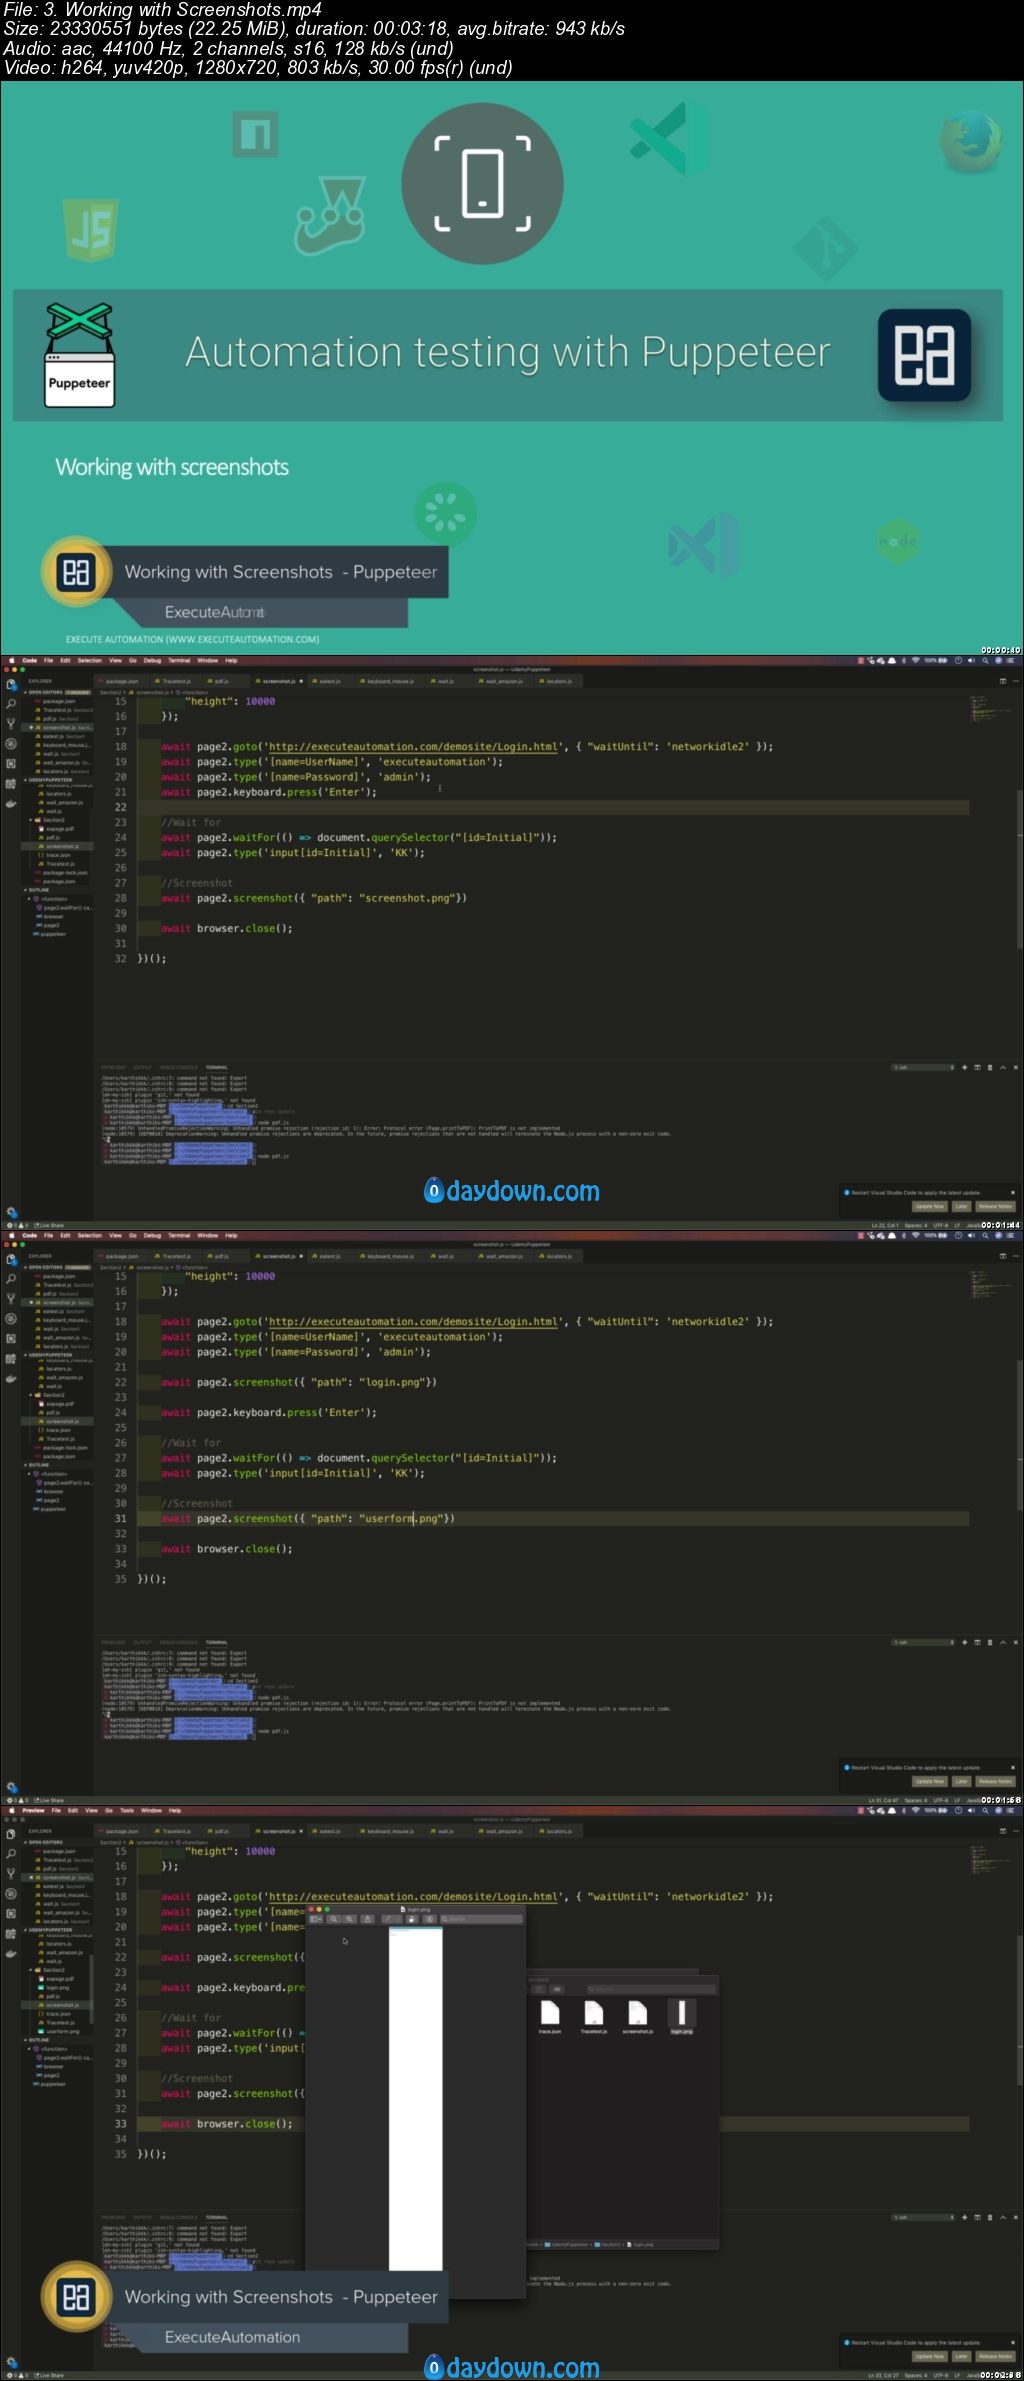Viewport: 1024px width, 2381px height.
Task: Click Manage gear icon in first VS Code frame
Action: (11, 1212)
